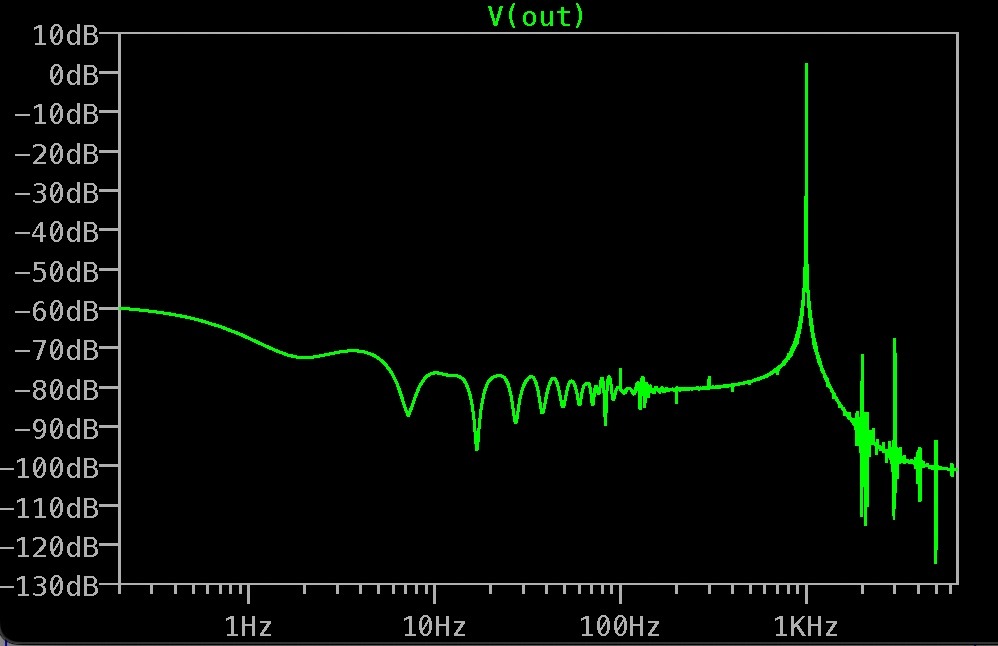
Task: Select the 0dB axis label
Action: [x=74, y=75]
